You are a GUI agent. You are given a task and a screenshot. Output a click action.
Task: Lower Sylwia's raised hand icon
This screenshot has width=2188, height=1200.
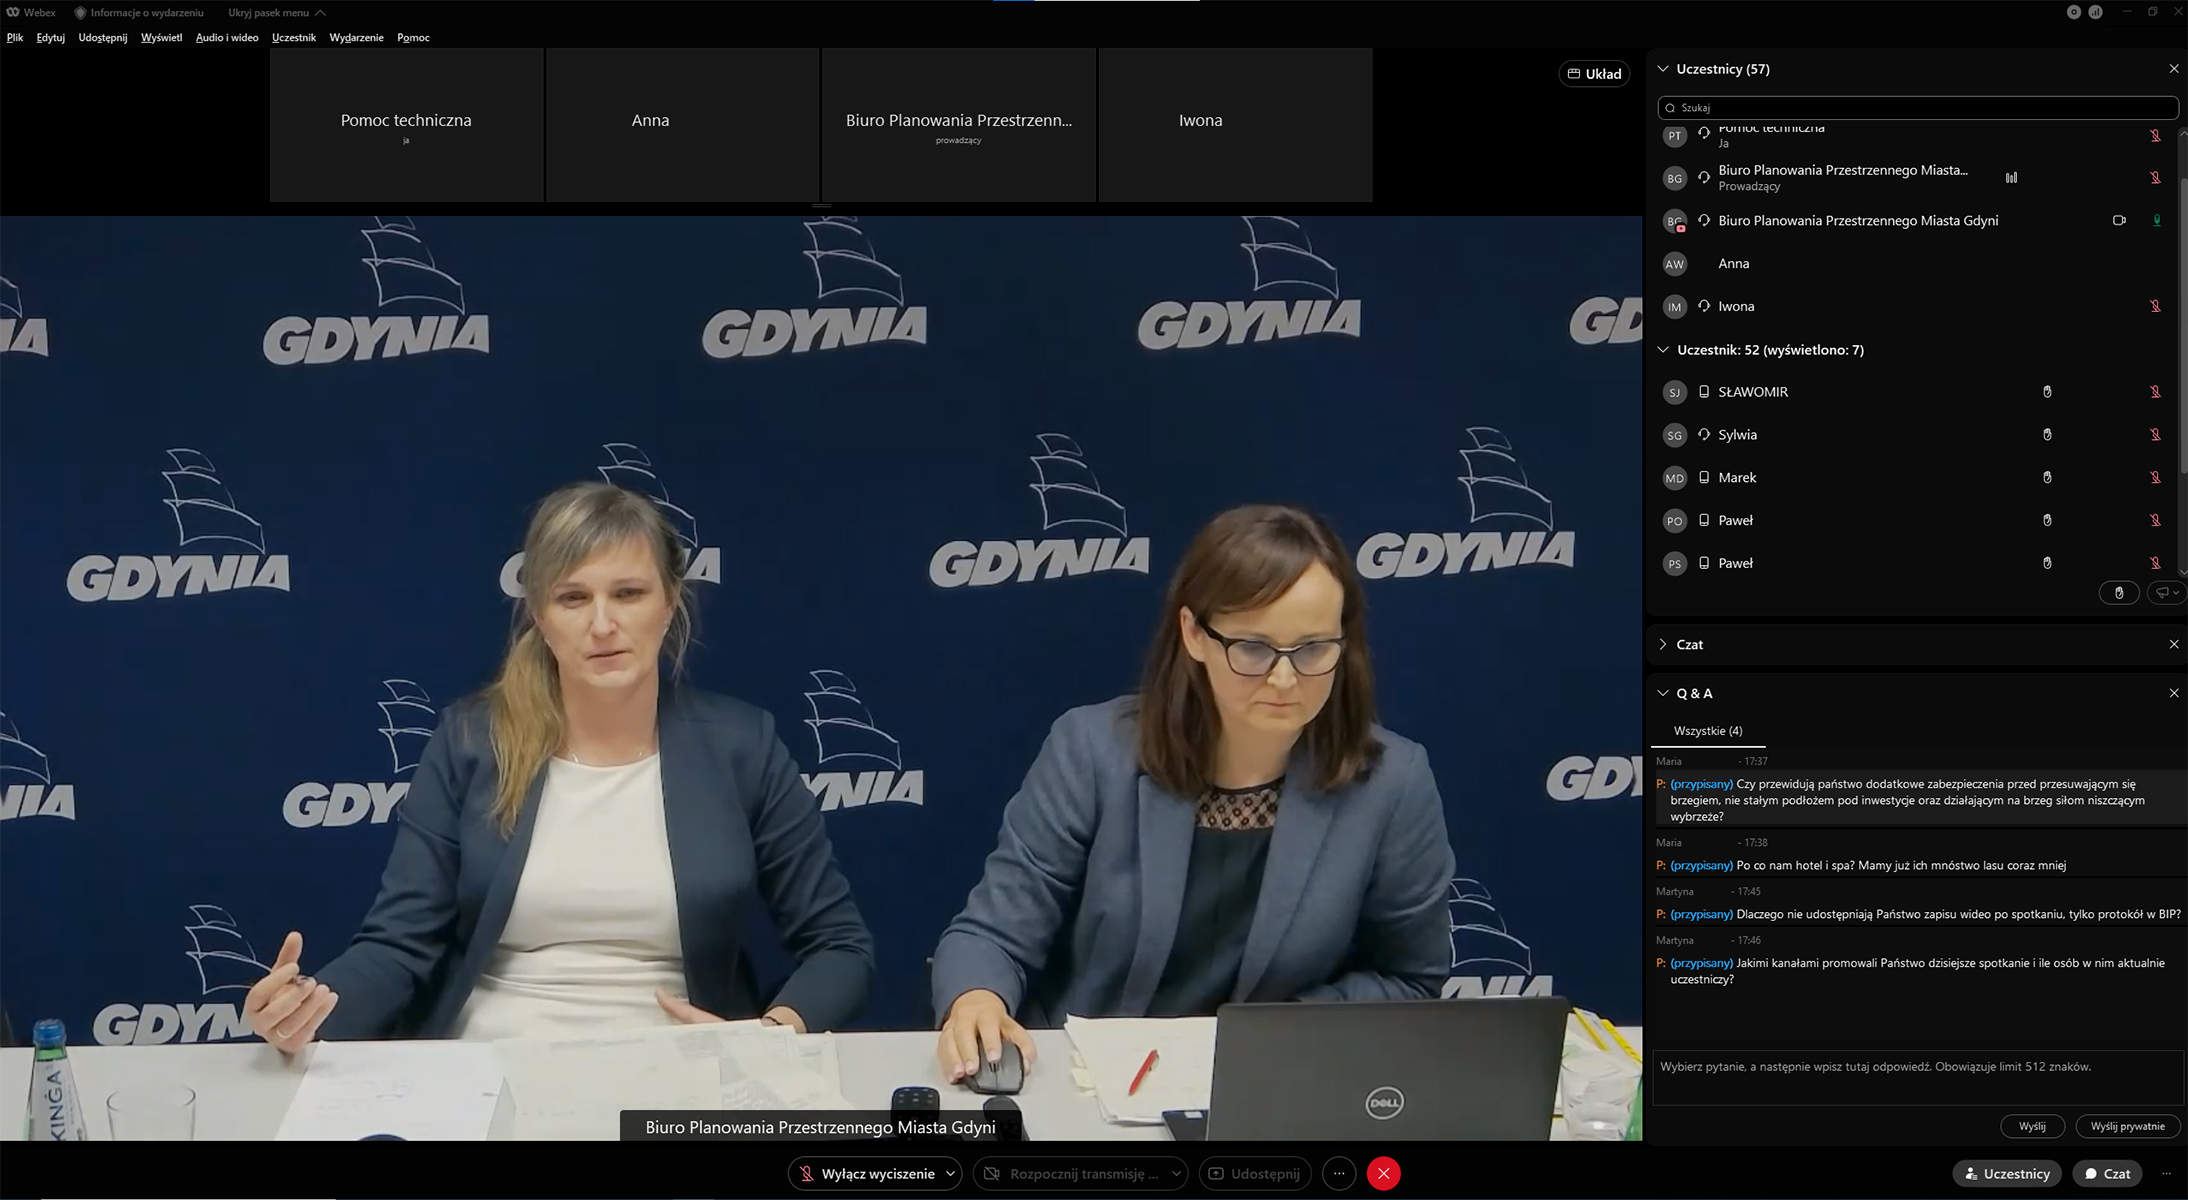pos(2046,434)
